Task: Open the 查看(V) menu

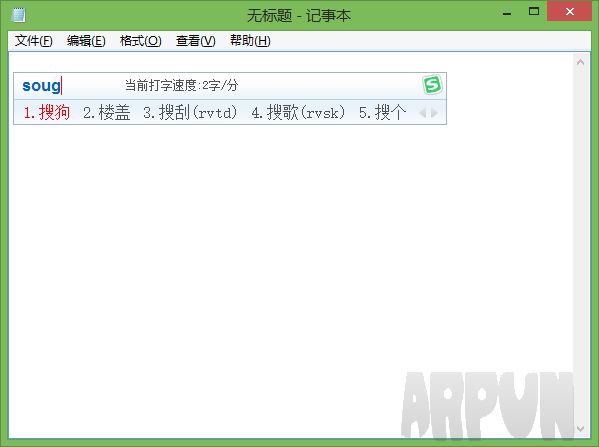Action: coord(196,40)
